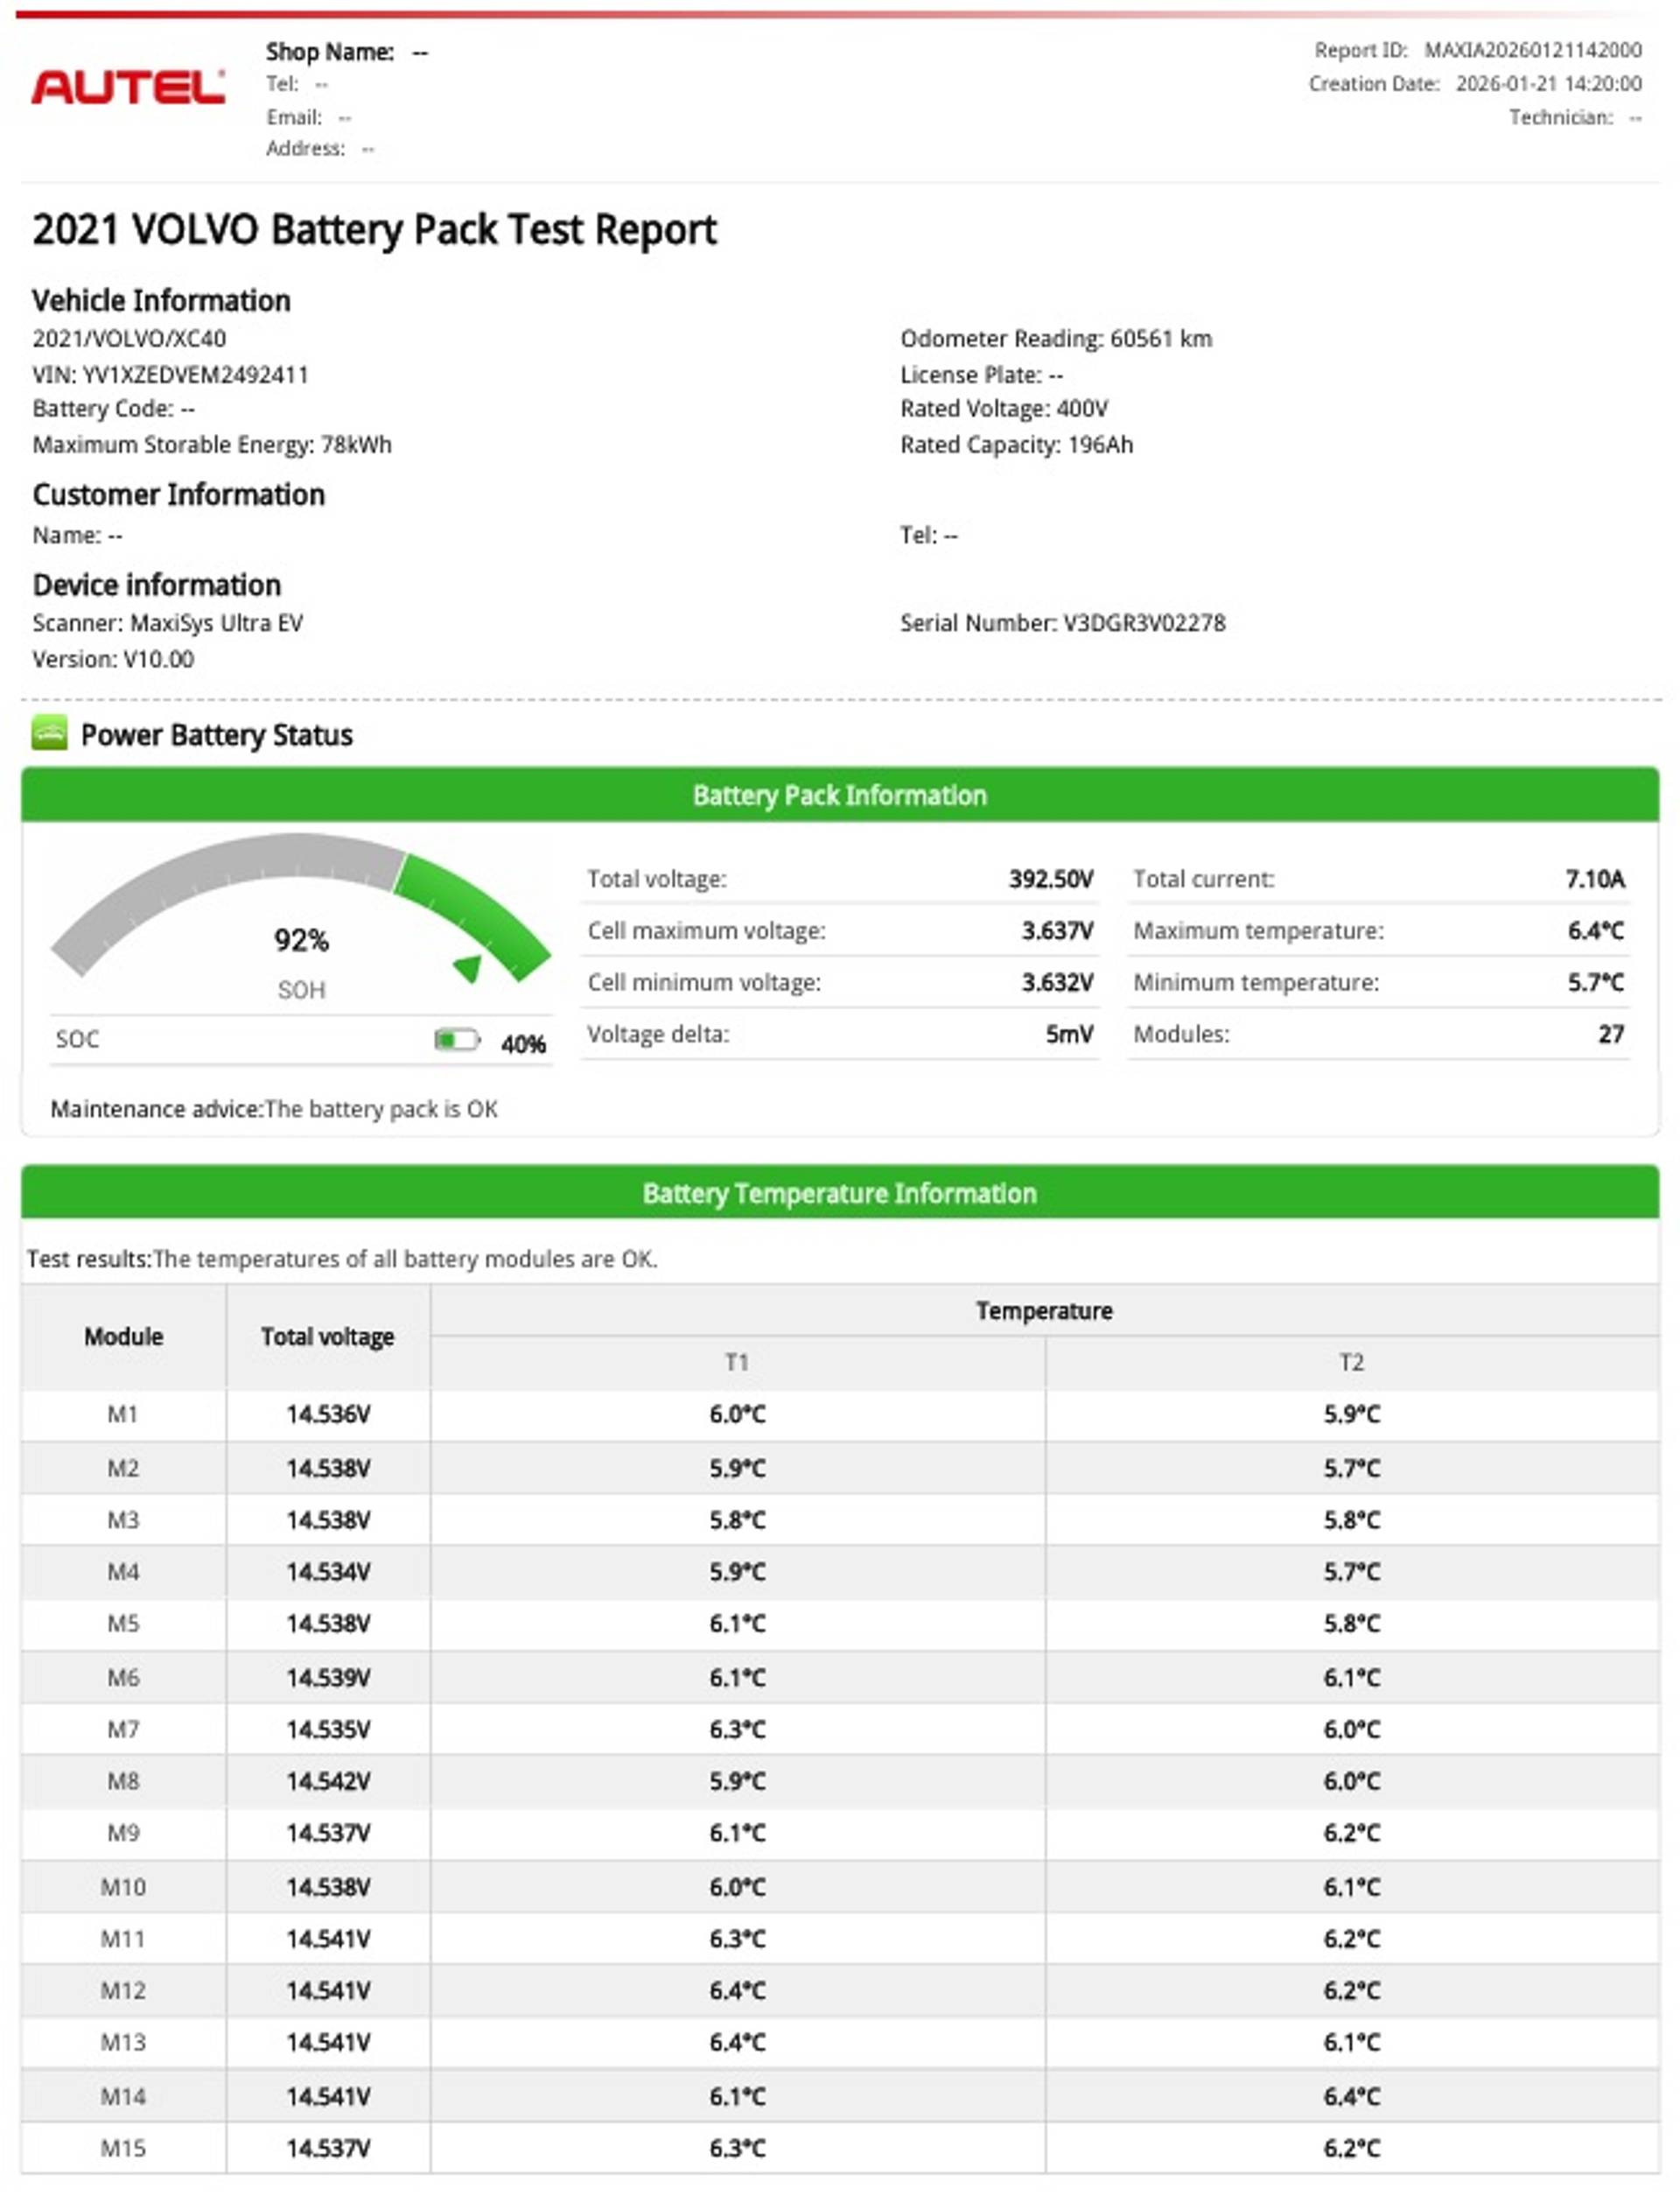Screen dimensions: 1680x2203
Task: Click the Report ID text
Action: click(x=1477, y=50)
